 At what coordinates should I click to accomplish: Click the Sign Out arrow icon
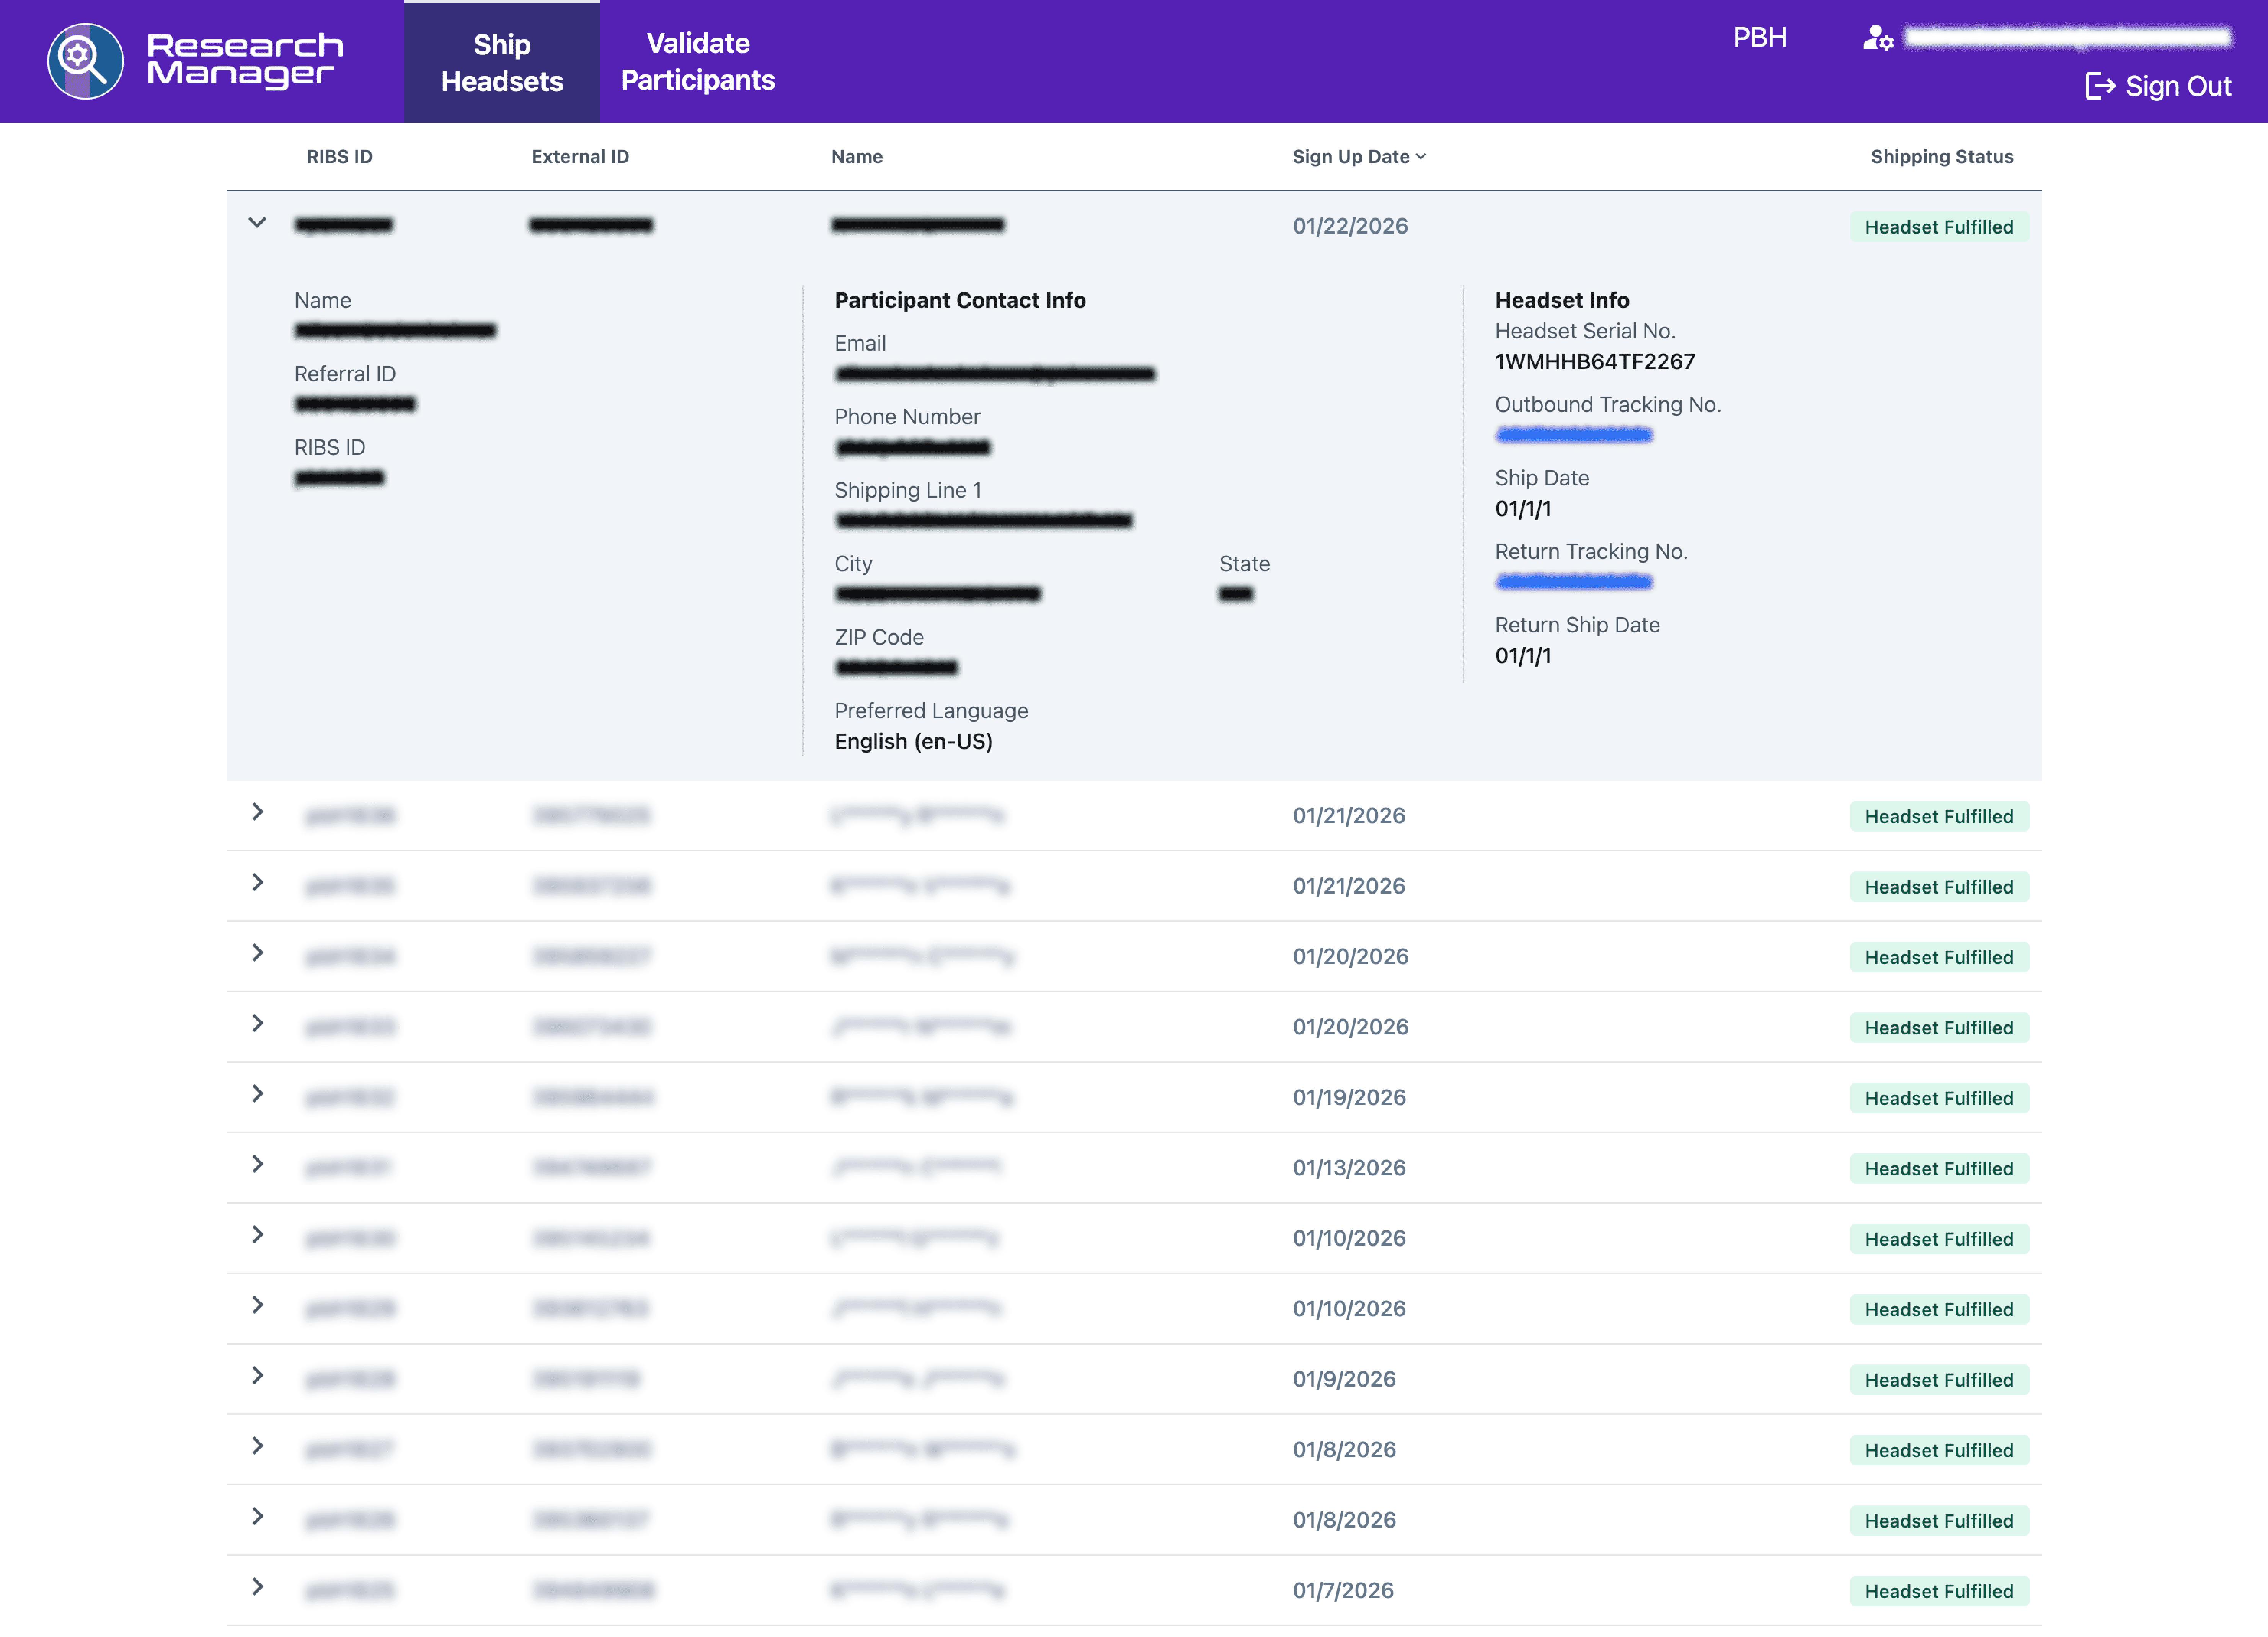(x=2099, y=86)
